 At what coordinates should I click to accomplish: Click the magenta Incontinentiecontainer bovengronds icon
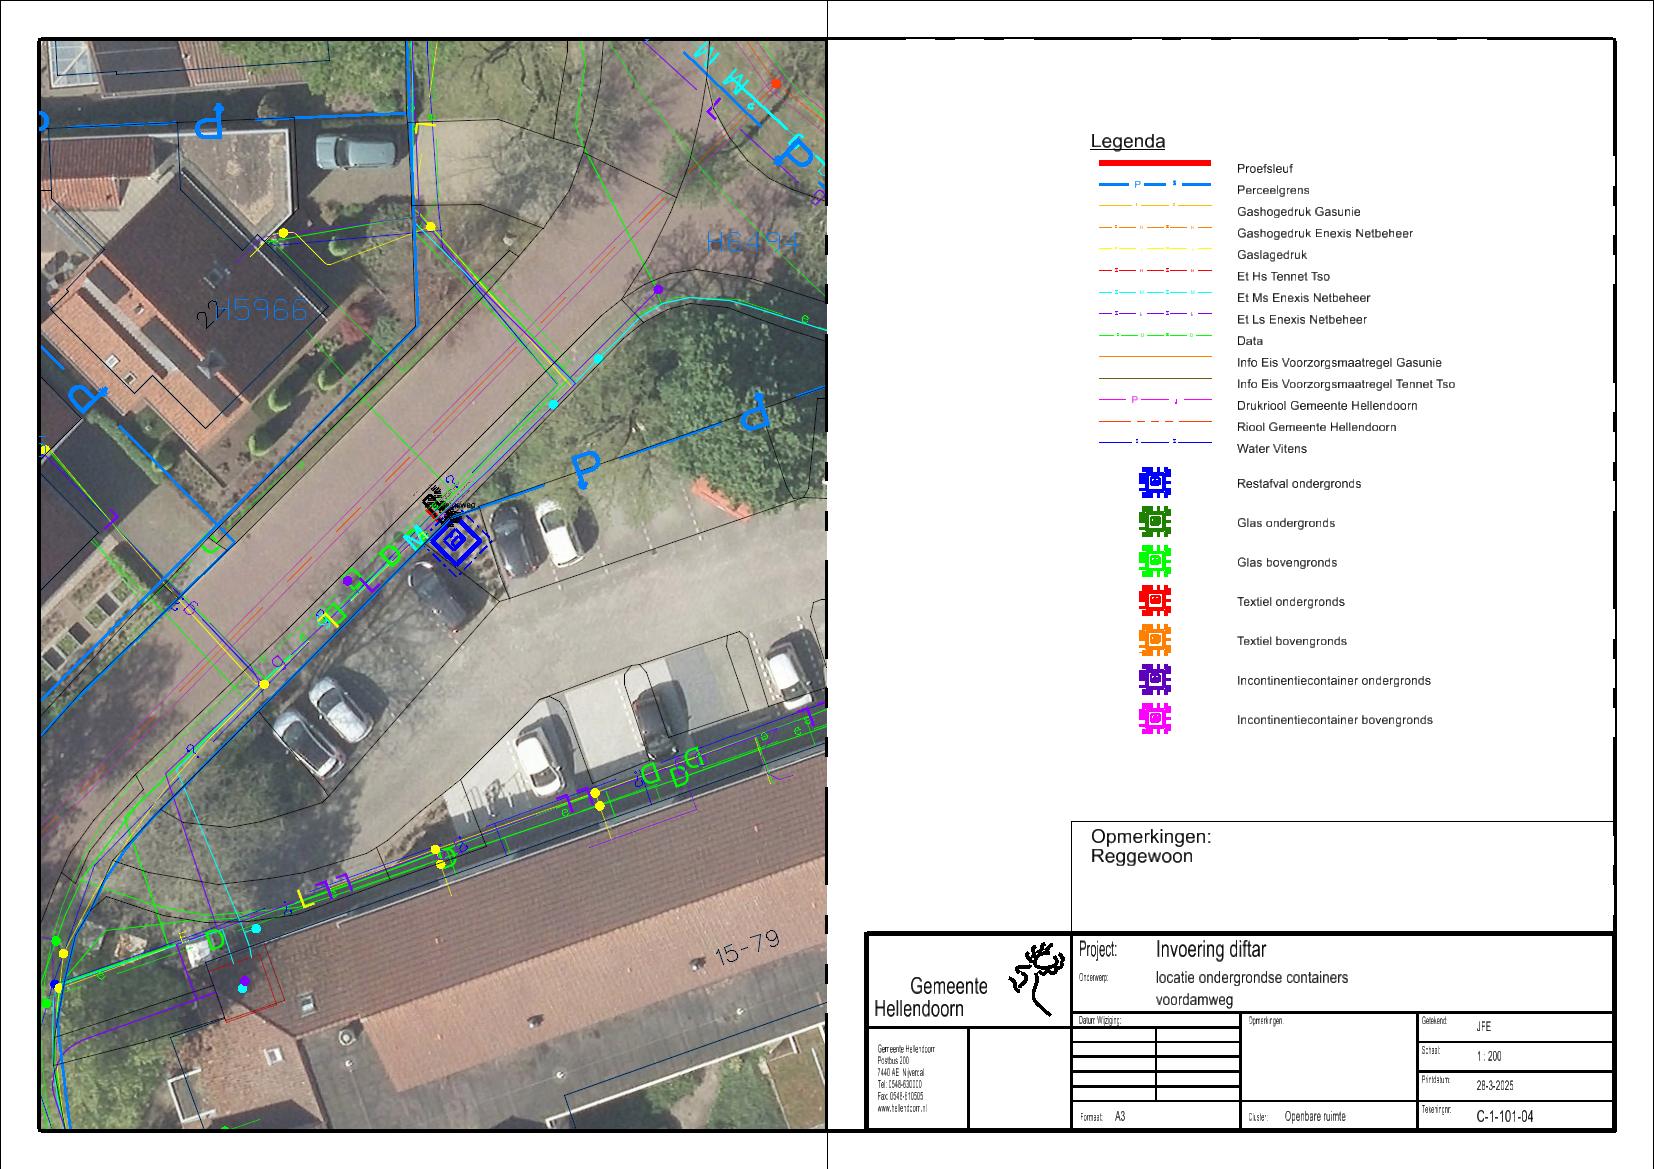coord(1154,719)
